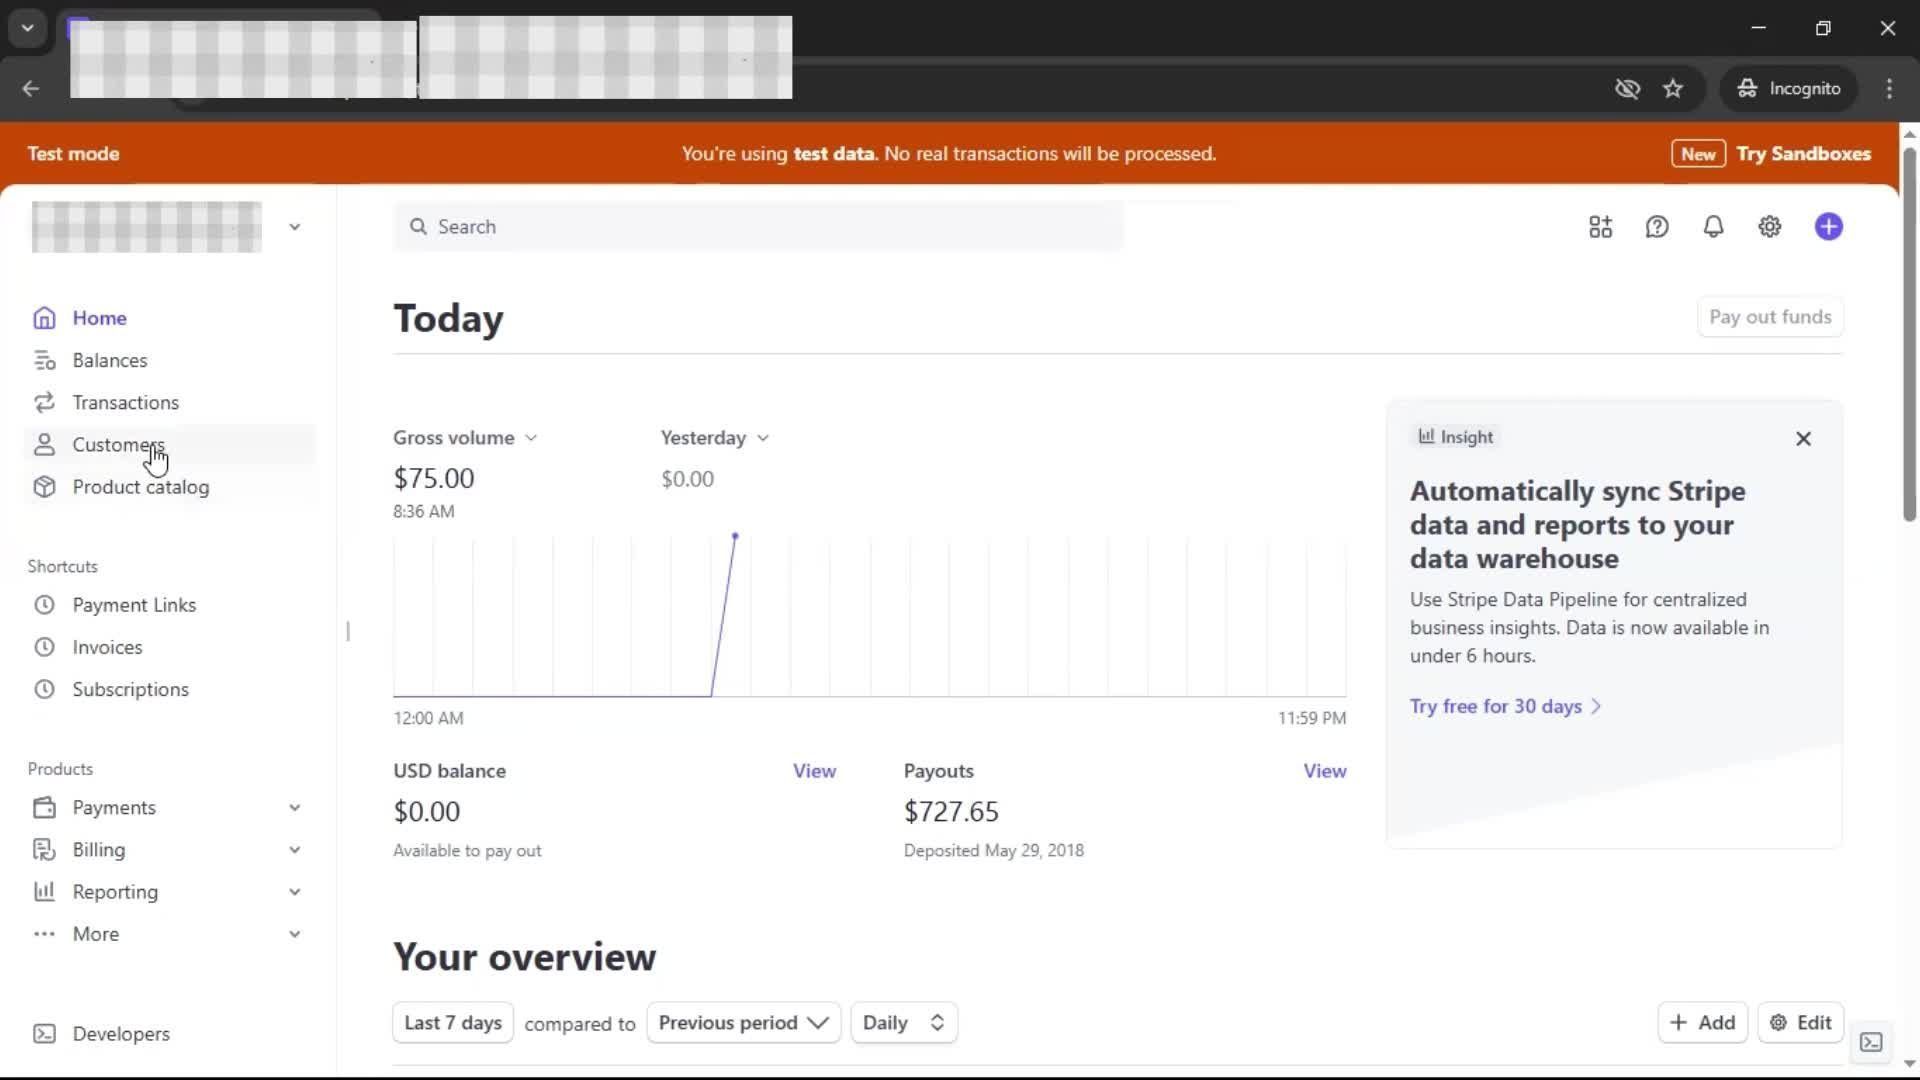This screenshot has height=1080, width=1920.
Task: Click the purple plus create button
Action: tap(1828, 227)
